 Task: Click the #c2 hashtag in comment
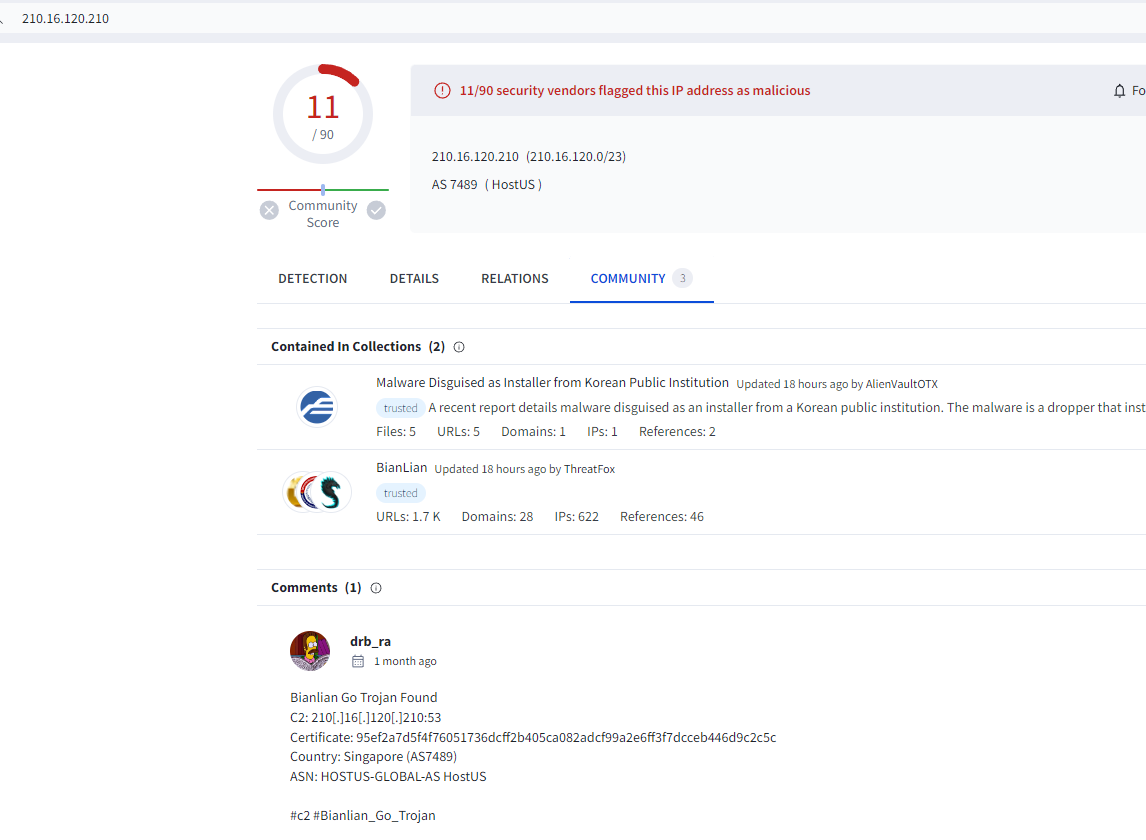coord(300,815)
